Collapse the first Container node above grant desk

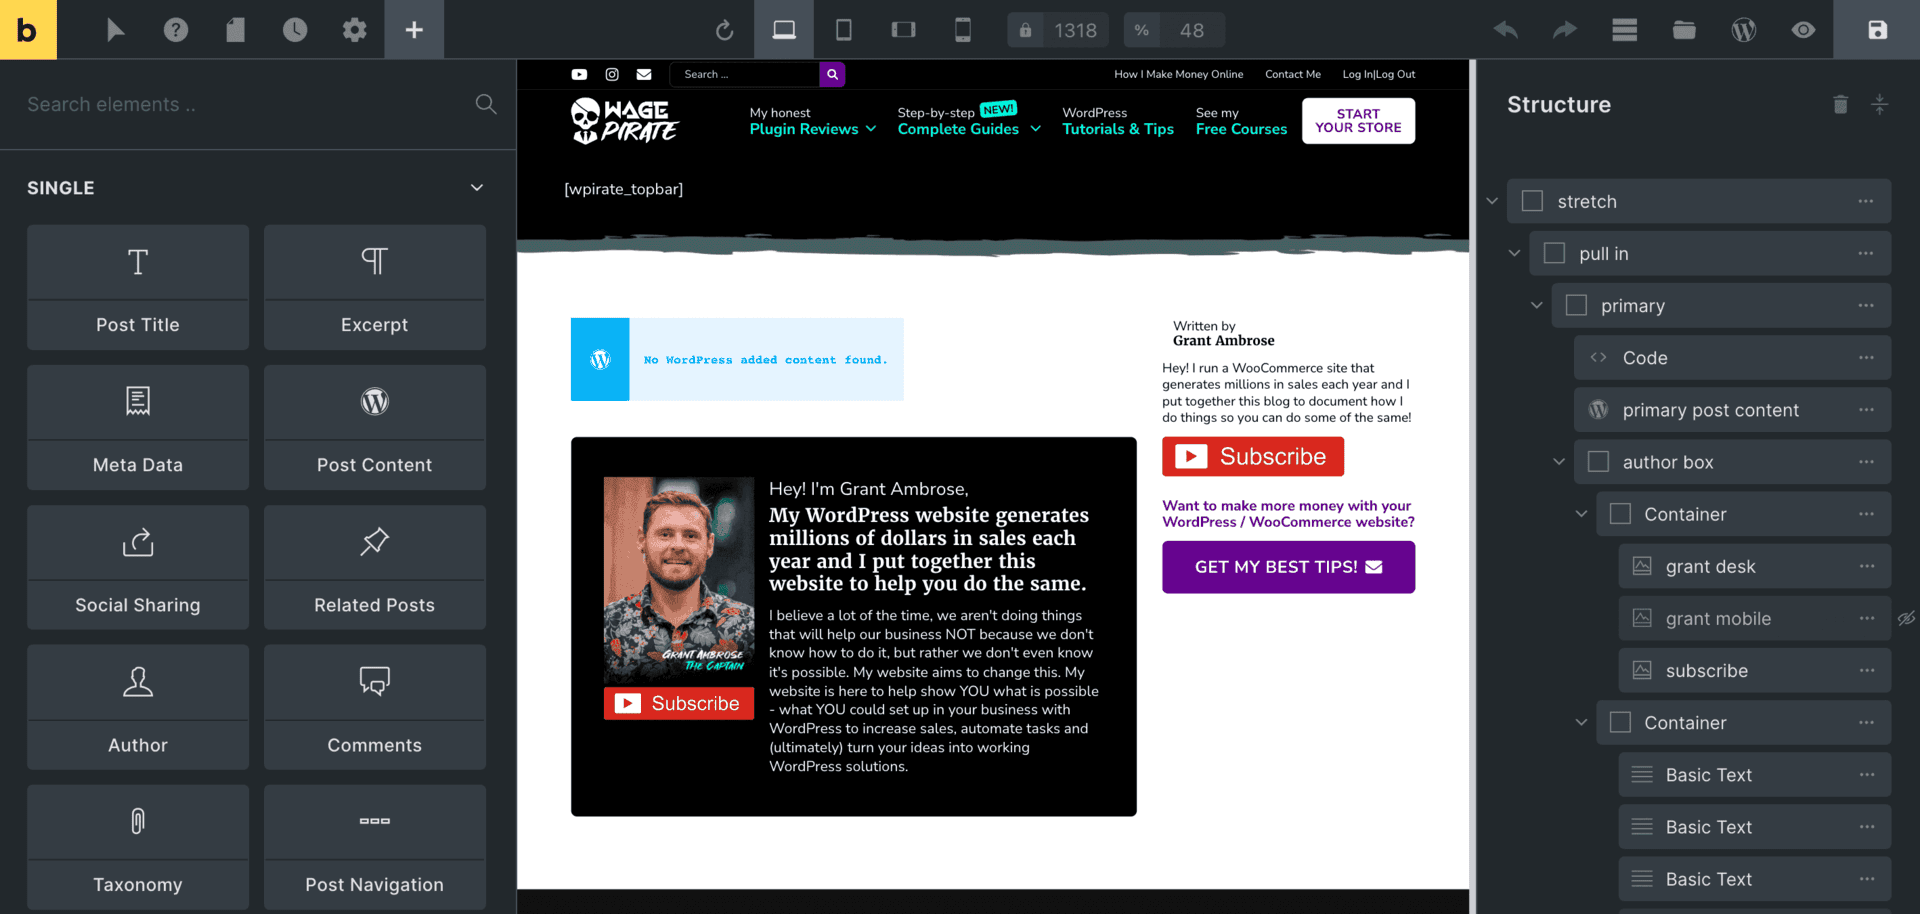tap(1581, 514)
